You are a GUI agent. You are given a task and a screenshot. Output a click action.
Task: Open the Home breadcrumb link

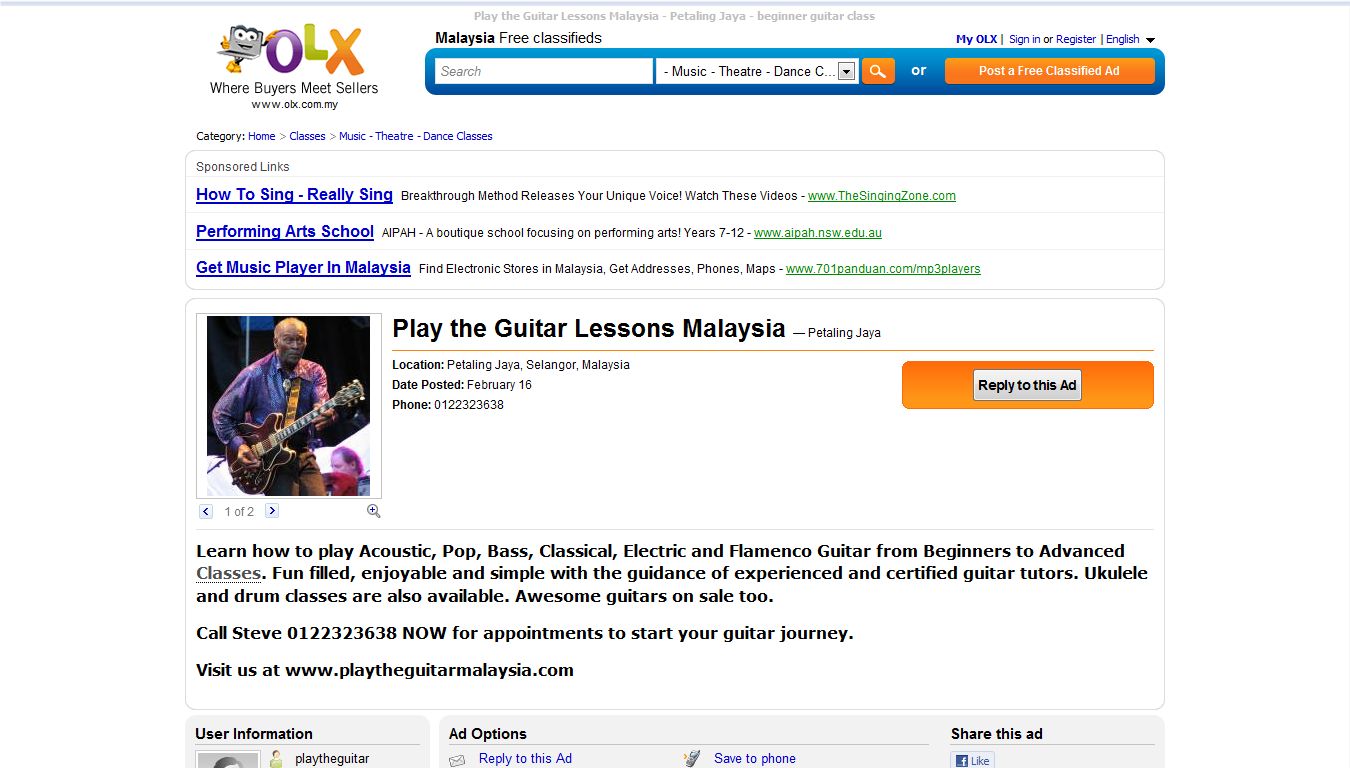tap(261, 136)
